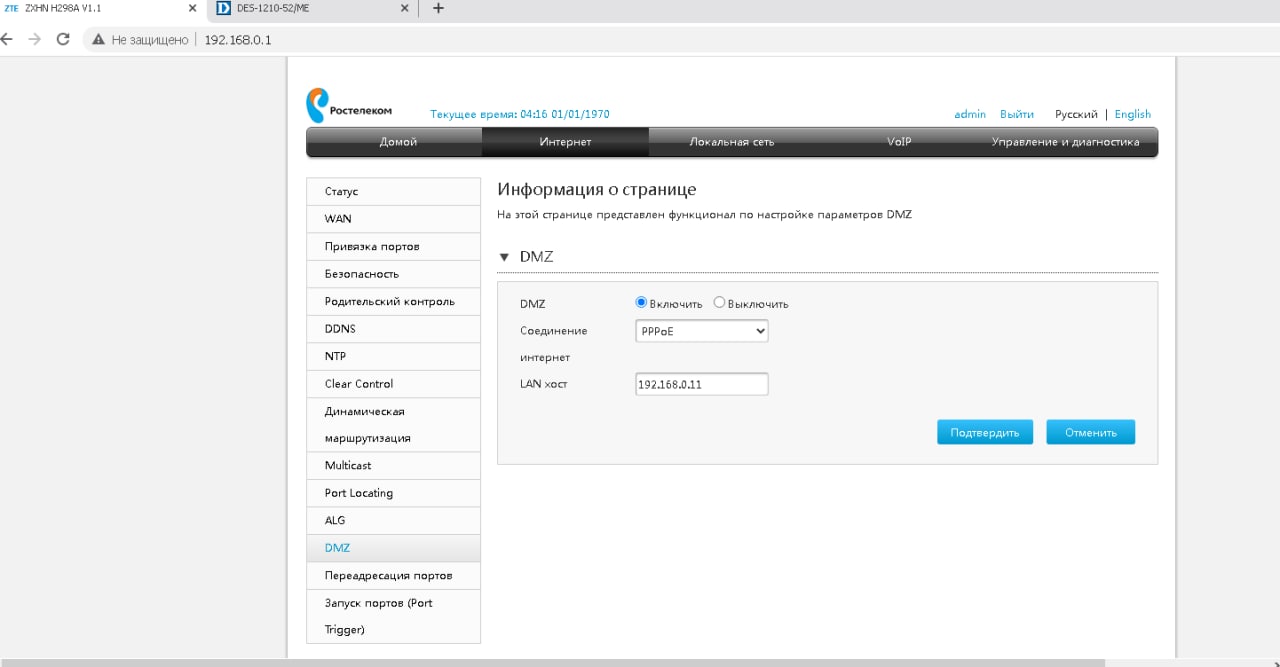This screenshot has height=667, width=1280.
Task: Click the browser forward arrow icon
Action: 35,39
